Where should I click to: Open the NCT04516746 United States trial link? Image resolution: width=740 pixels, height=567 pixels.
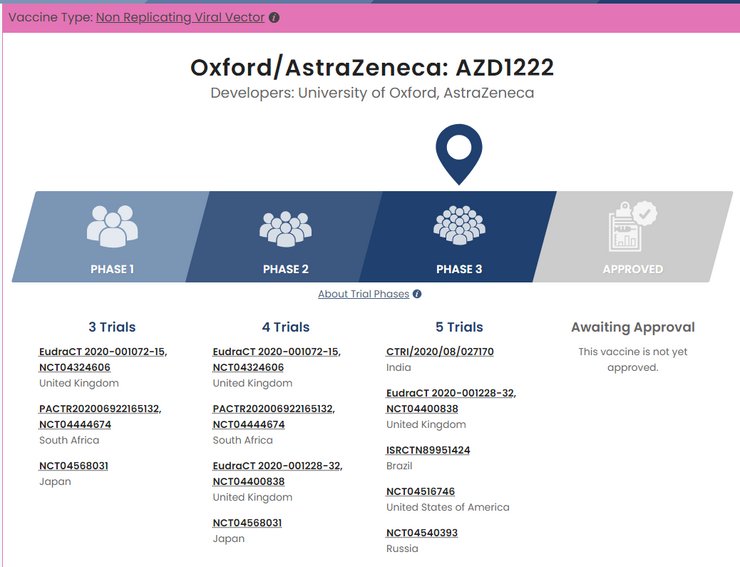pyautogui.click(x=420, y=492)
